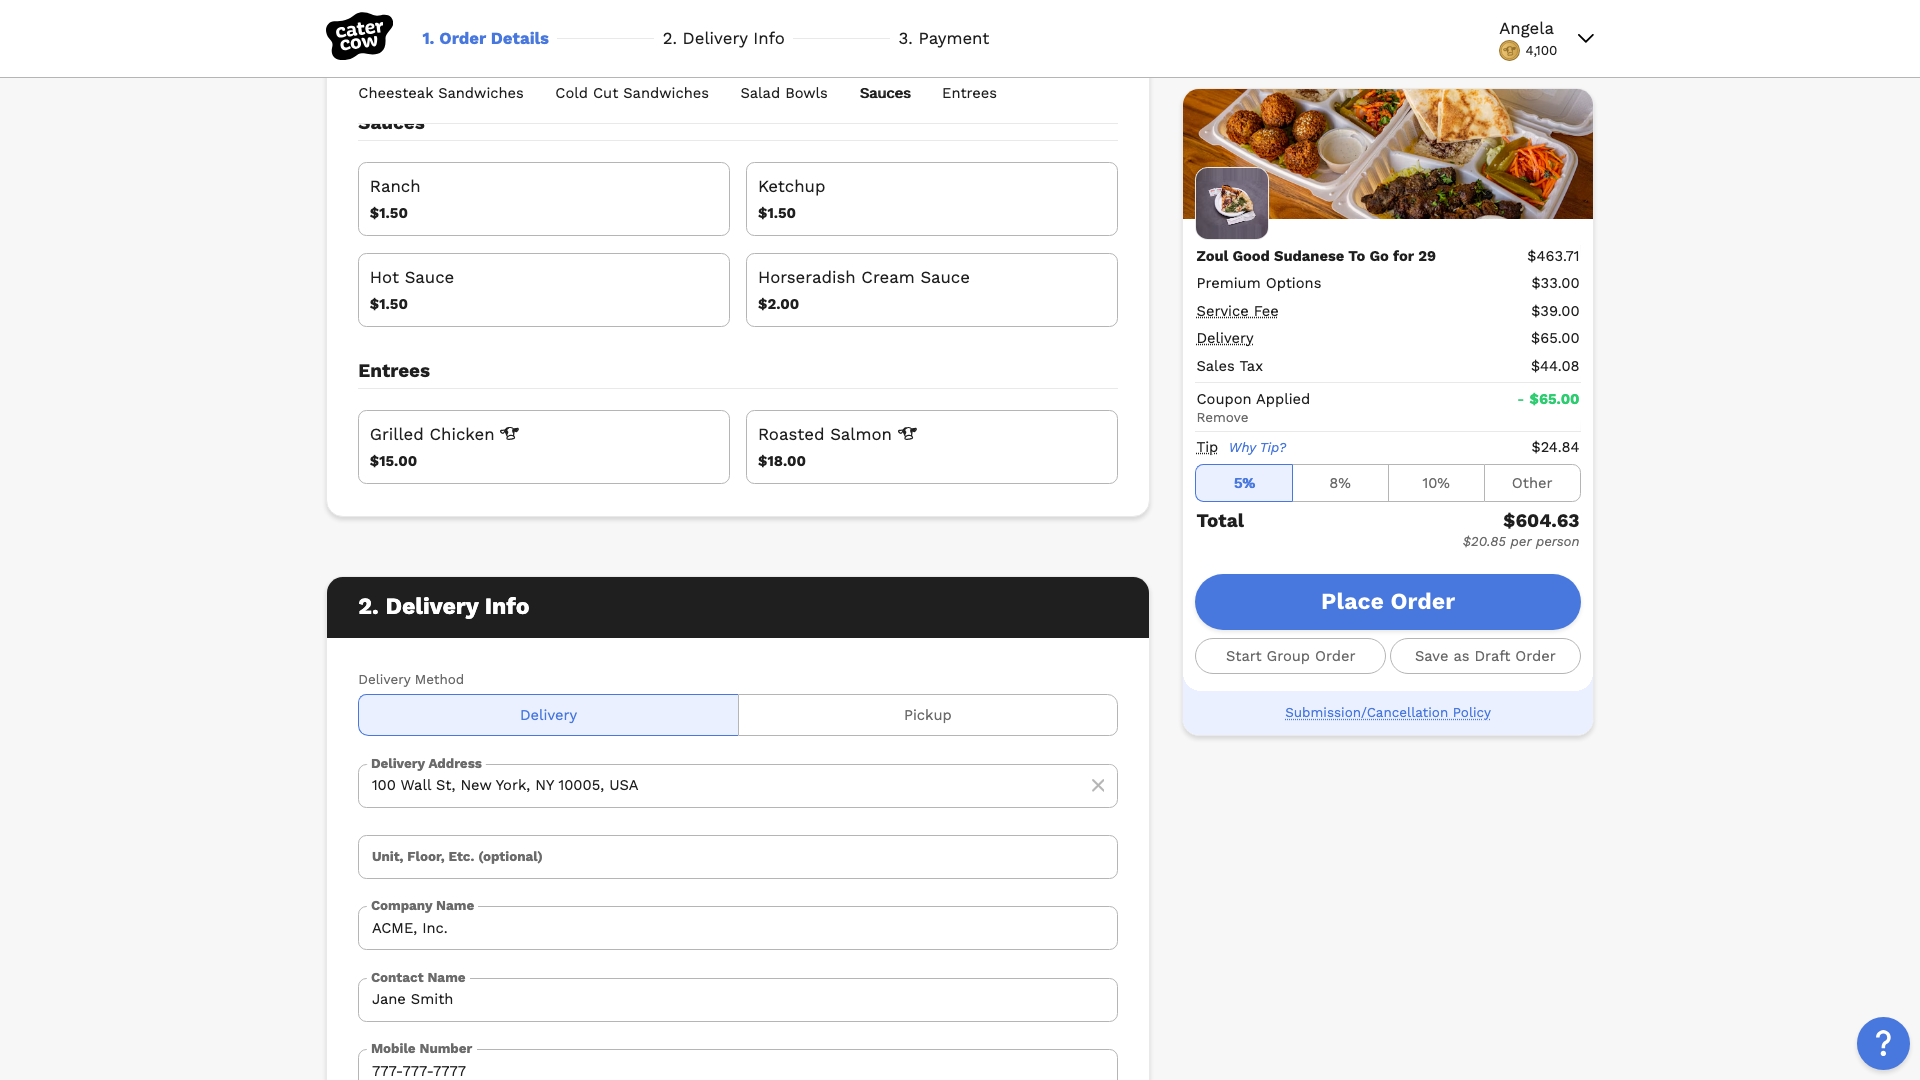Click chef hat icon next to Grilled Chicken
Image resolution: width=1920 pixels, height=1080 pixels.
[510, 434]
